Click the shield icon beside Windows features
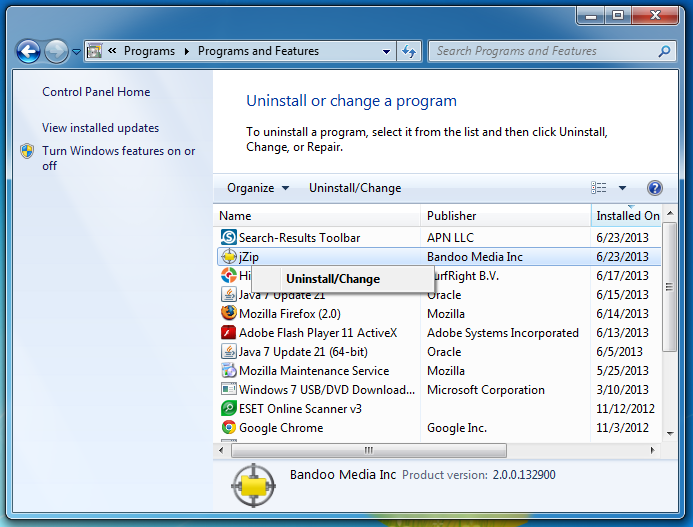 [27, 151]
